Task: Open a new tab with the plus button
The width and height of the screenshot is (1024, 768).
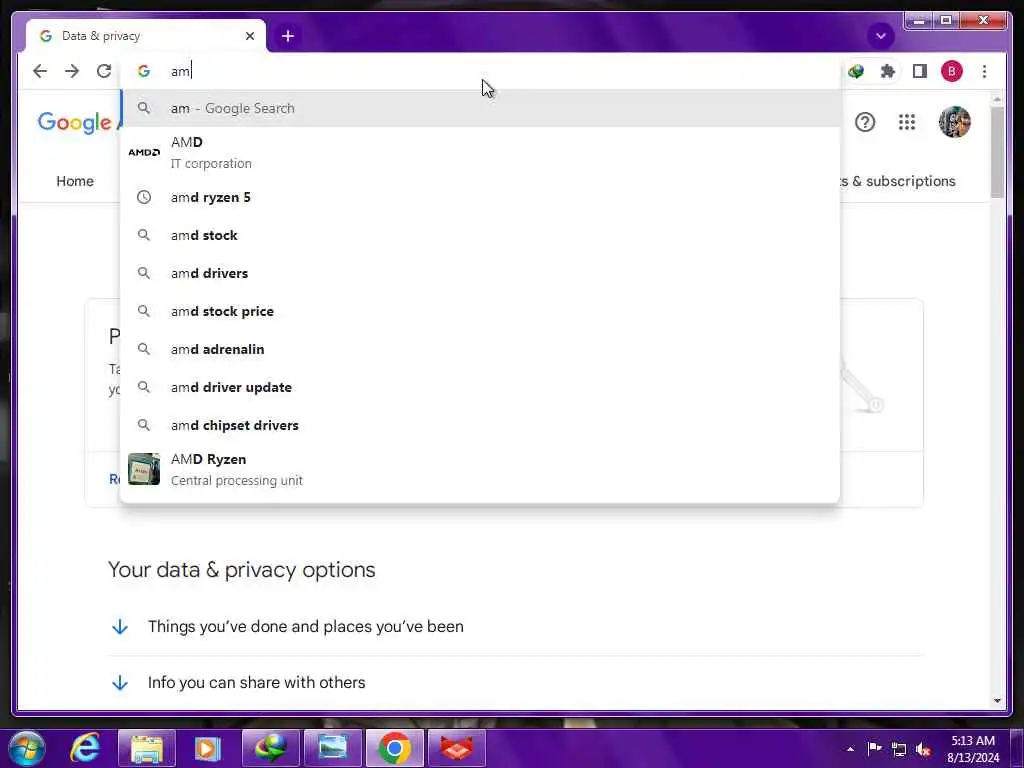Action: point(288,36)
